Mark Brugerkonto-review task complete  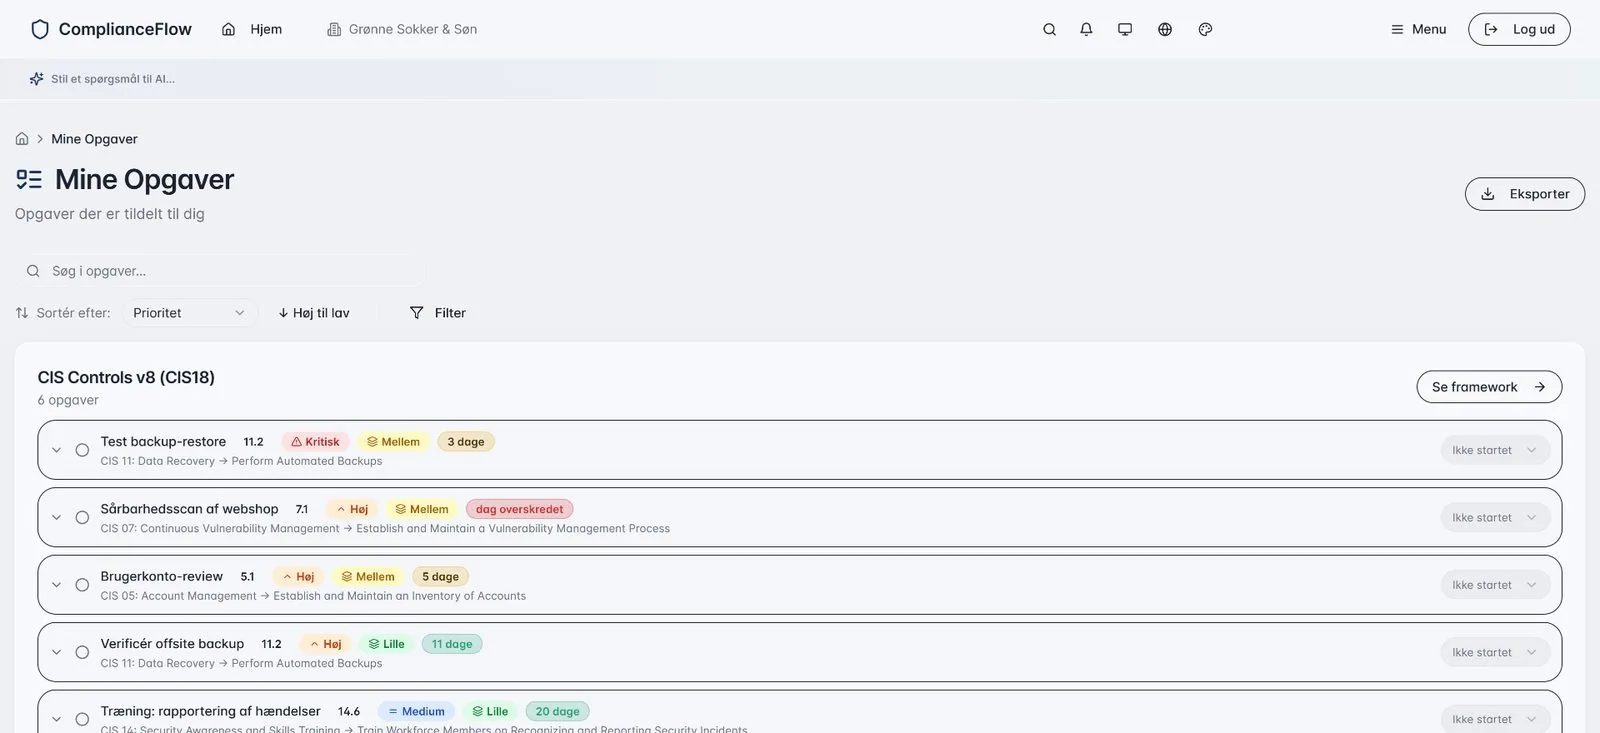point(82,585)
